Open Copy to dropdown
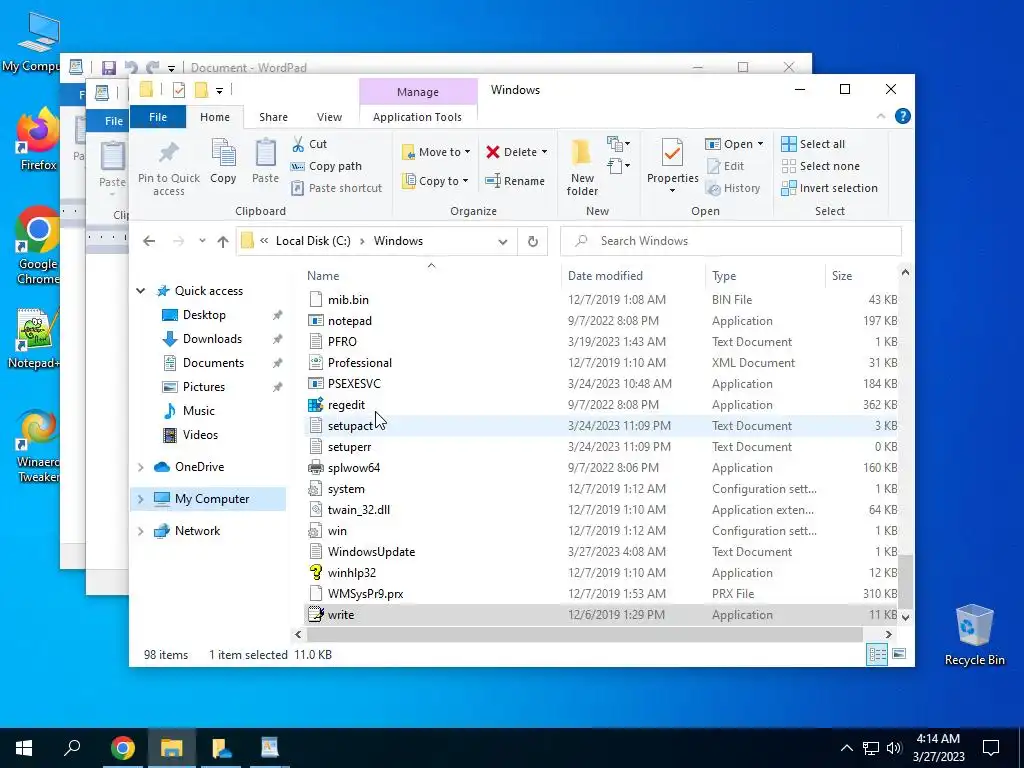Image resolution: width=1024 pixels, height=768 pixels. point(435,181)
